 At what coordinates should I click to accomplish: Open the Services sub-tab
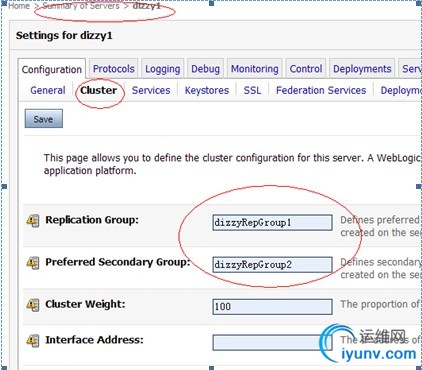click(151, 90)
